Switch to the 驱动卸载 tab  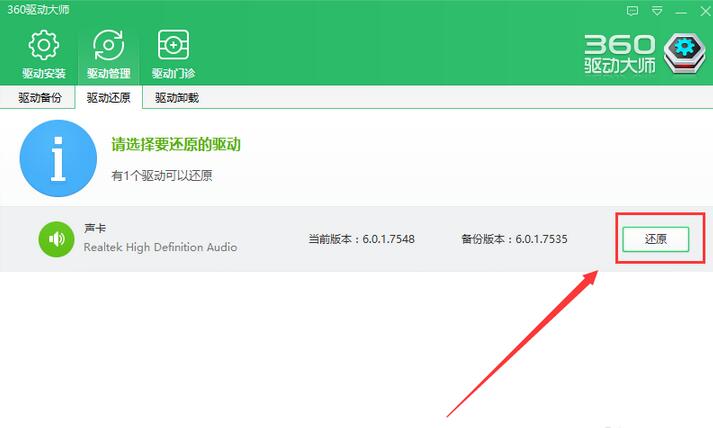coord(176,98)
